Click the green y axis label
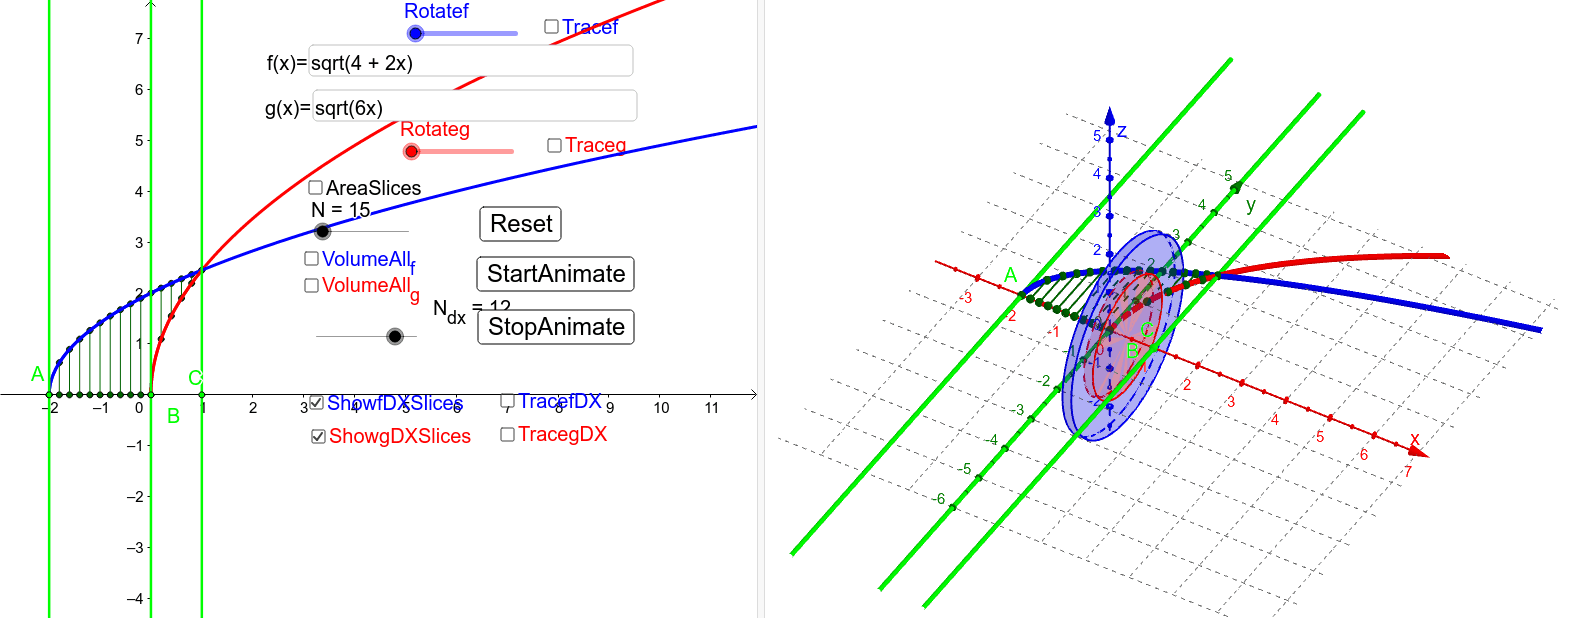This screenshot has width=1581, height=620. click(x=1250, y=204)
